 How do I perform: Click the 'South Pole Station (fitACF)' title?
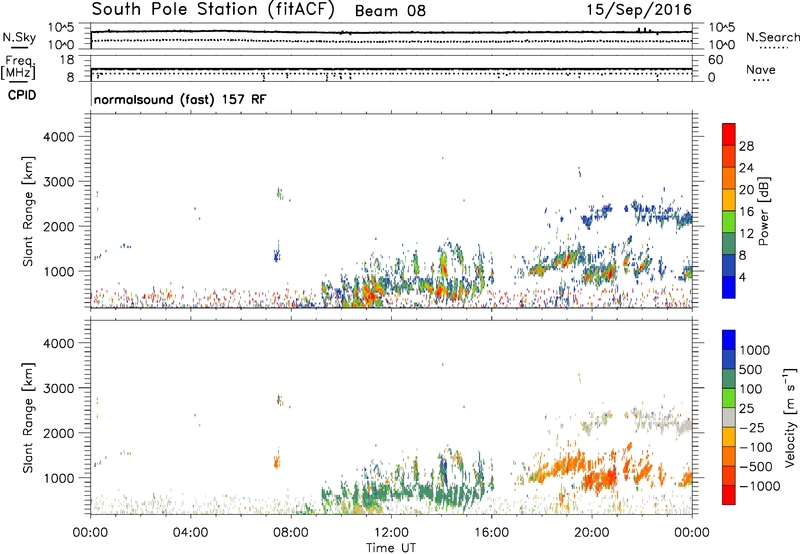pyautogui.click(x=213, y=10)
